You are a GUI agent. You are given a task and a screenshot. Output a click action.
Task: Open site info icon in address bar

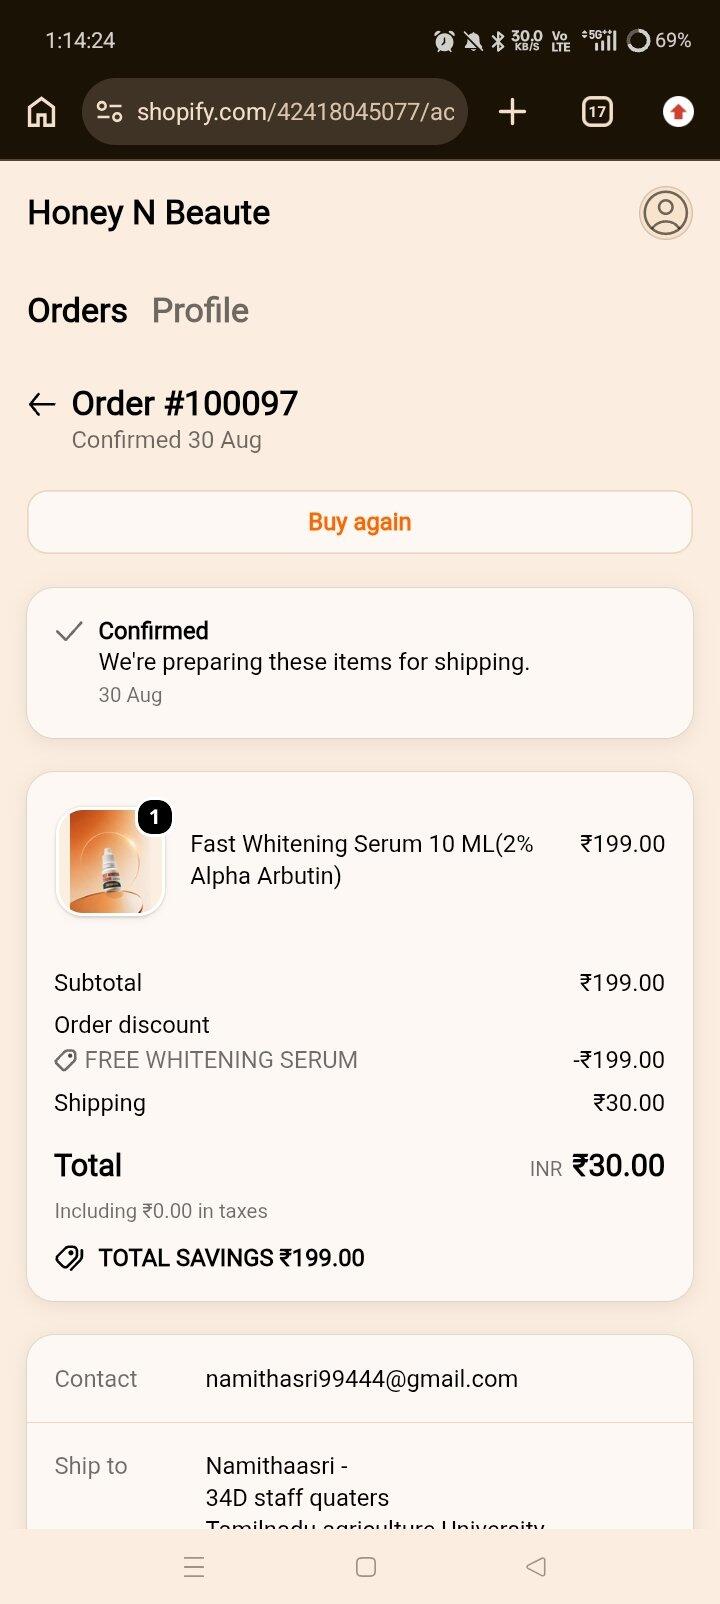109,112
